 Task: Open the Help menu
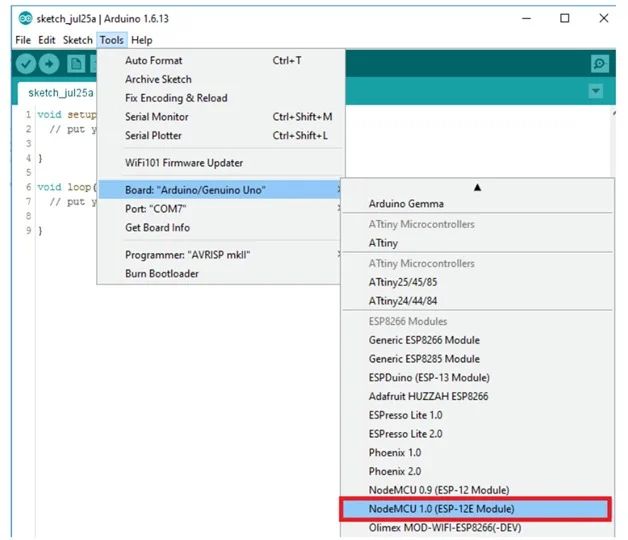142,40
